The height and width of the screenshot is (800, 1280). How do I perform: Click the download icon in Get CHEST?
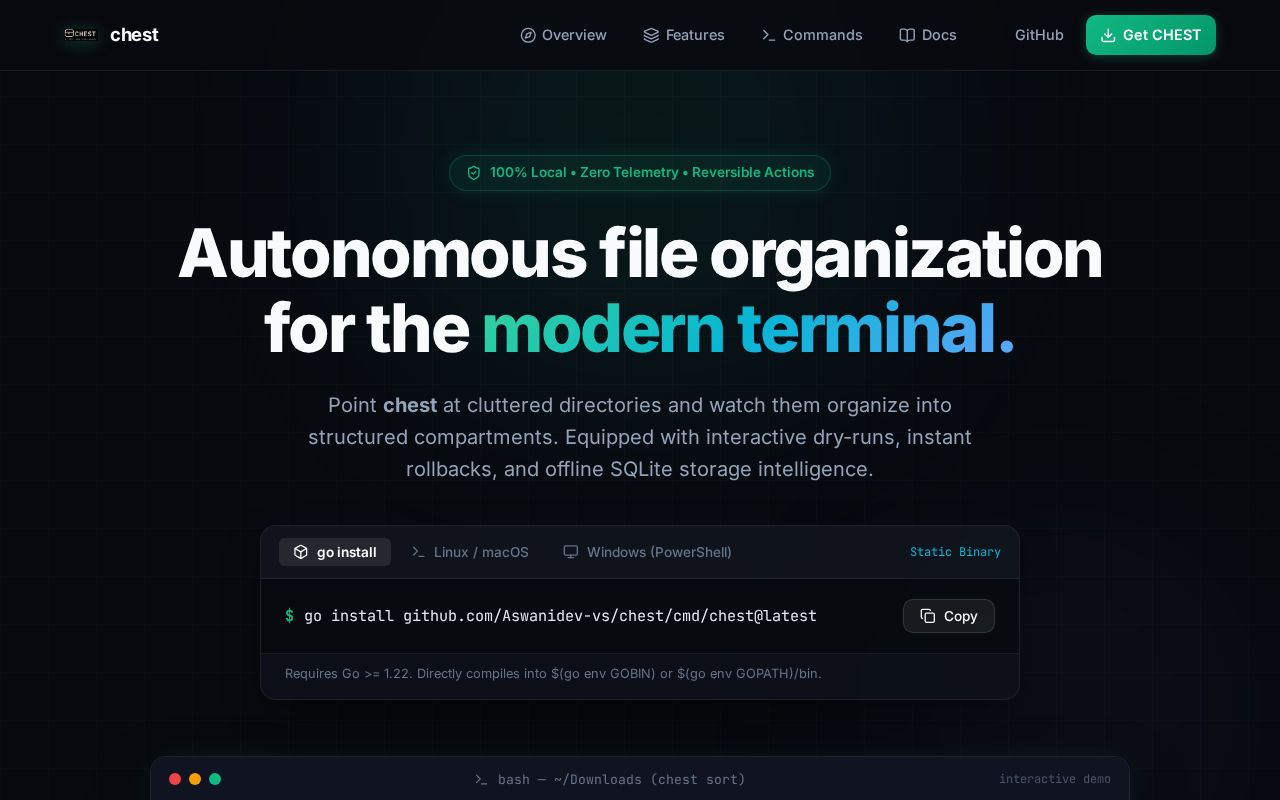tap(1108, 35)
